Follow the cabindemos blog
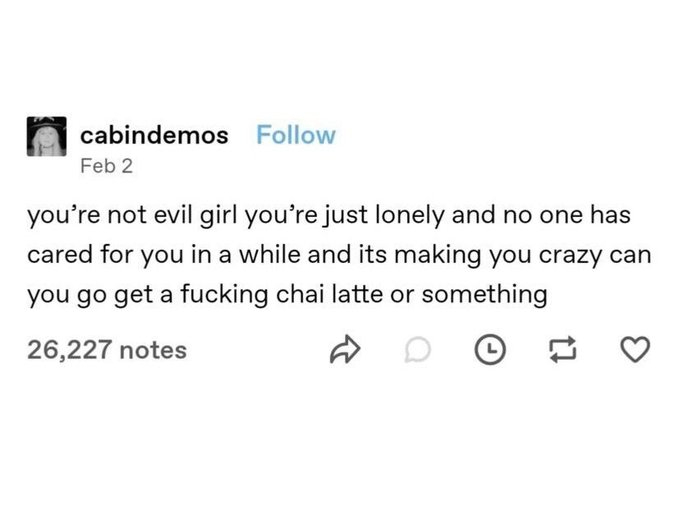680x506 pixels. (296, 135)
